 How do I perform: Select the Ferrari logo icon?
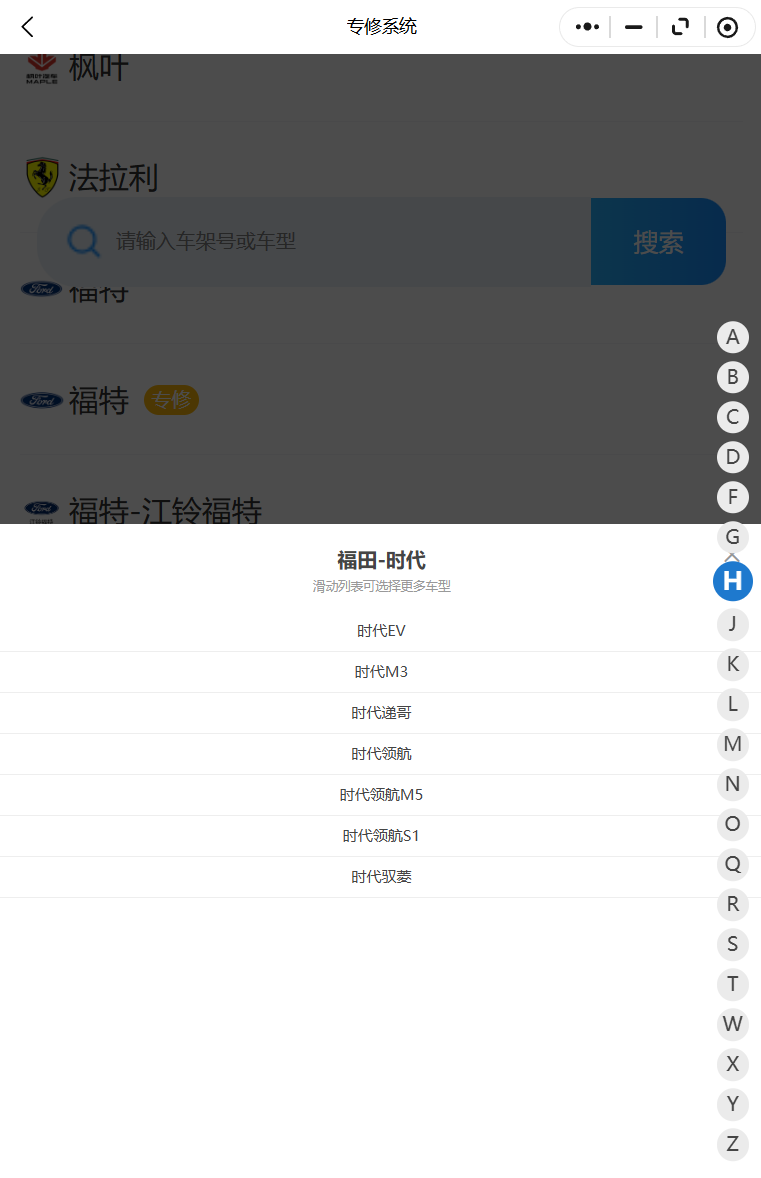click(42, 177)
